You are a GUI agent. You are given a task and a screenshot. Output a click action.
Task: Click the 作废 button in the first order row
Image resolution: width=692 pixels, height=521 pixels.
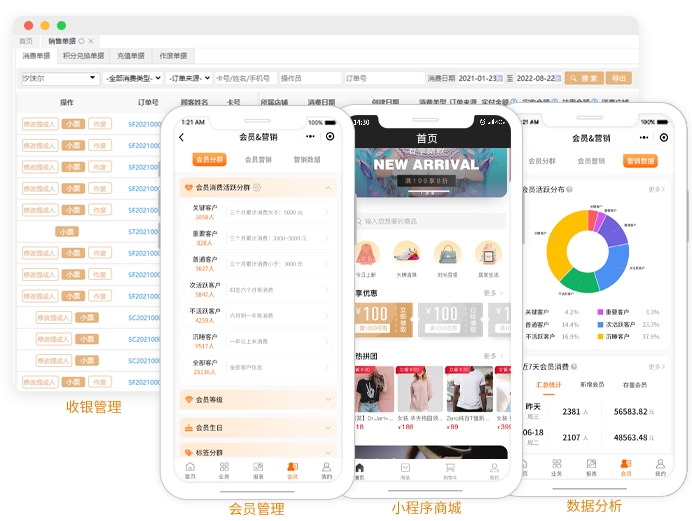(x=100, y=124)
